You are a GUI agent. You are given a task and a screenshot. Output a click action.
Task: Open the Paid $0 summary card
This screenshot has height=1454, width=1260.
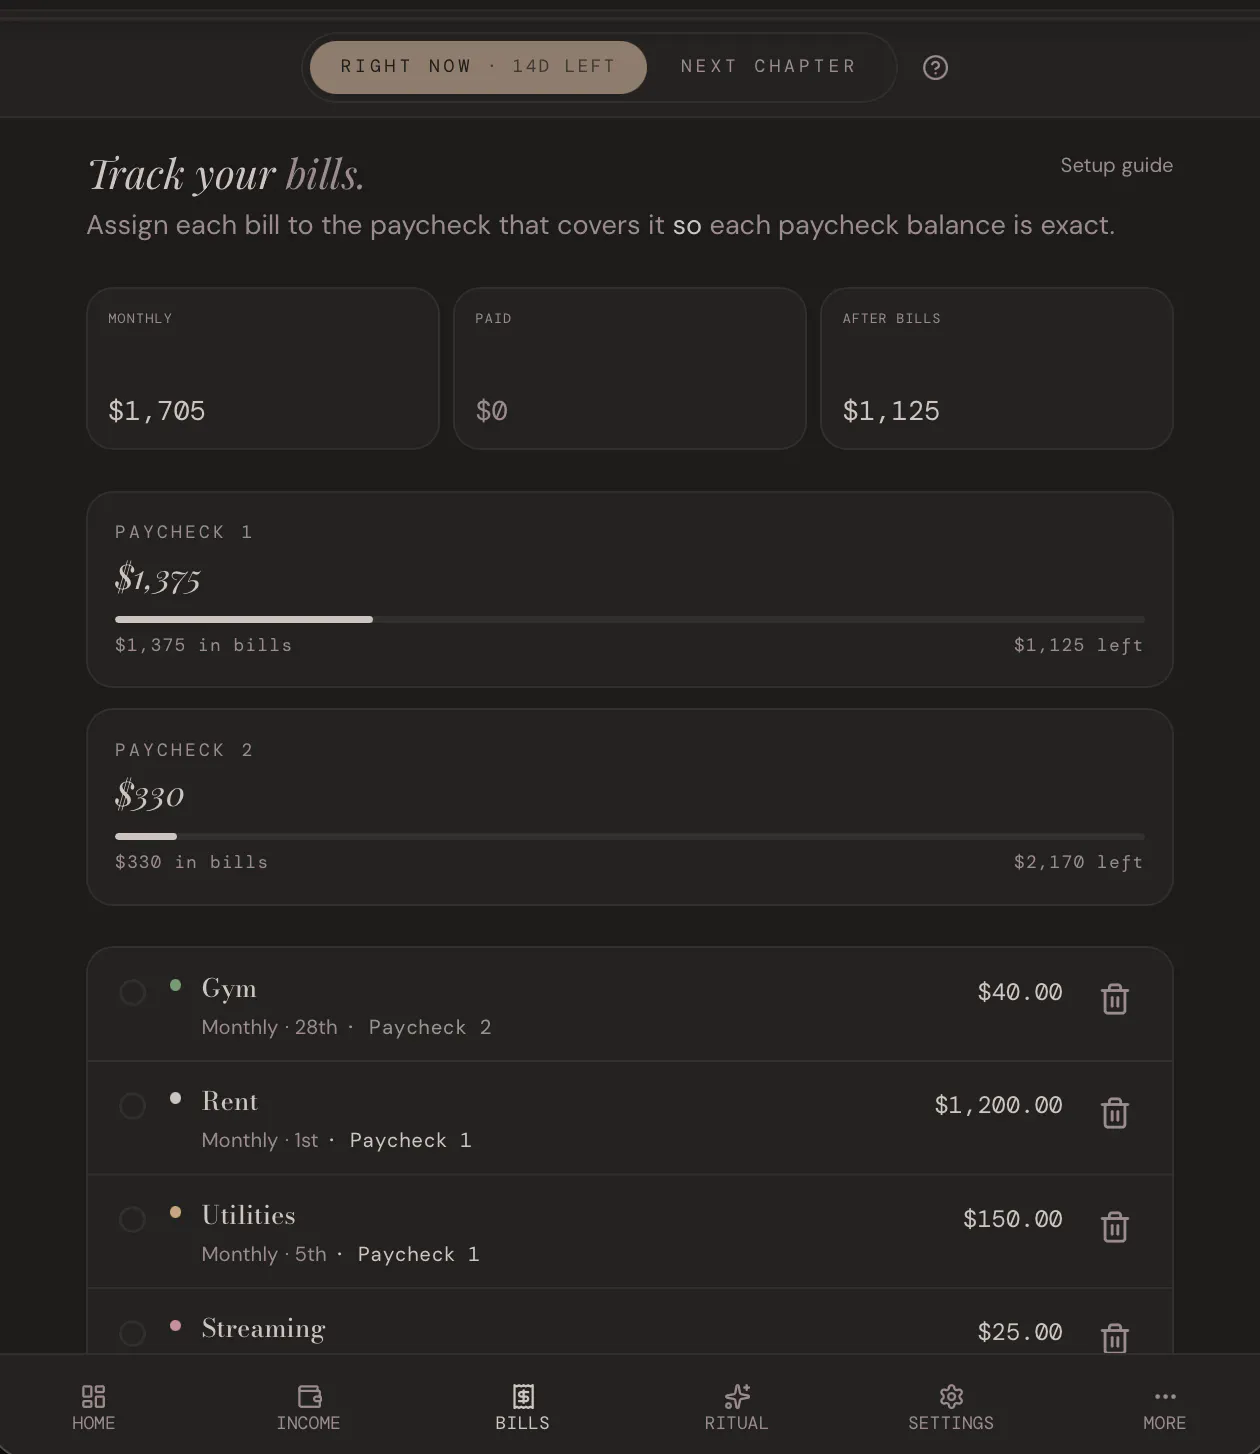630,368
